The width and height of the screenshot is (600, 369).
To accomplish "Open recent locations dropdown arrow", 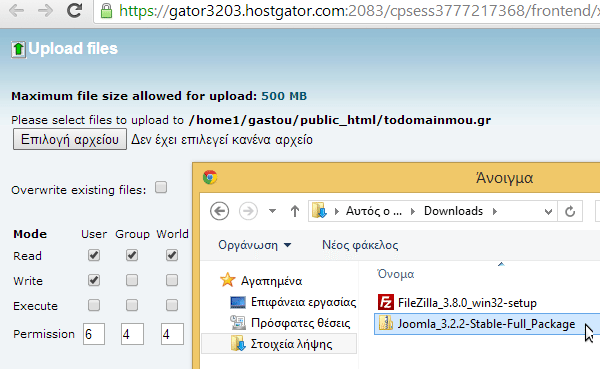I will point(272,211).
